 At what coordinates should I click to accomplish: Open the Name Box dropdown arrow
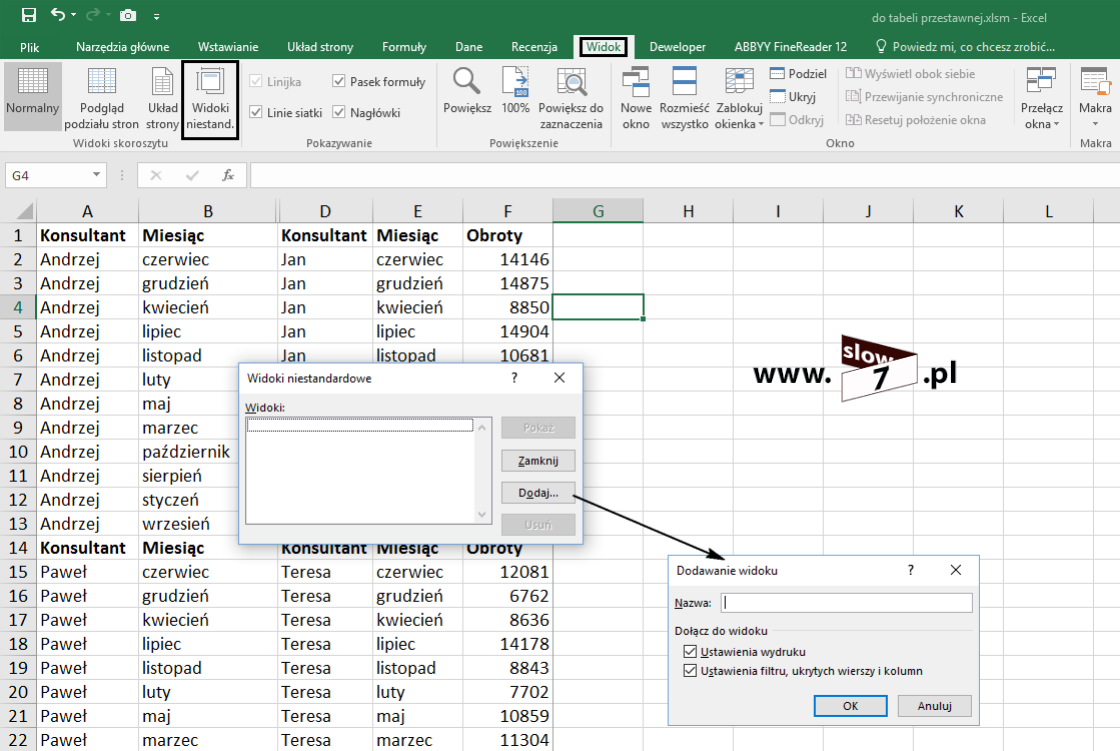[96, 175]
